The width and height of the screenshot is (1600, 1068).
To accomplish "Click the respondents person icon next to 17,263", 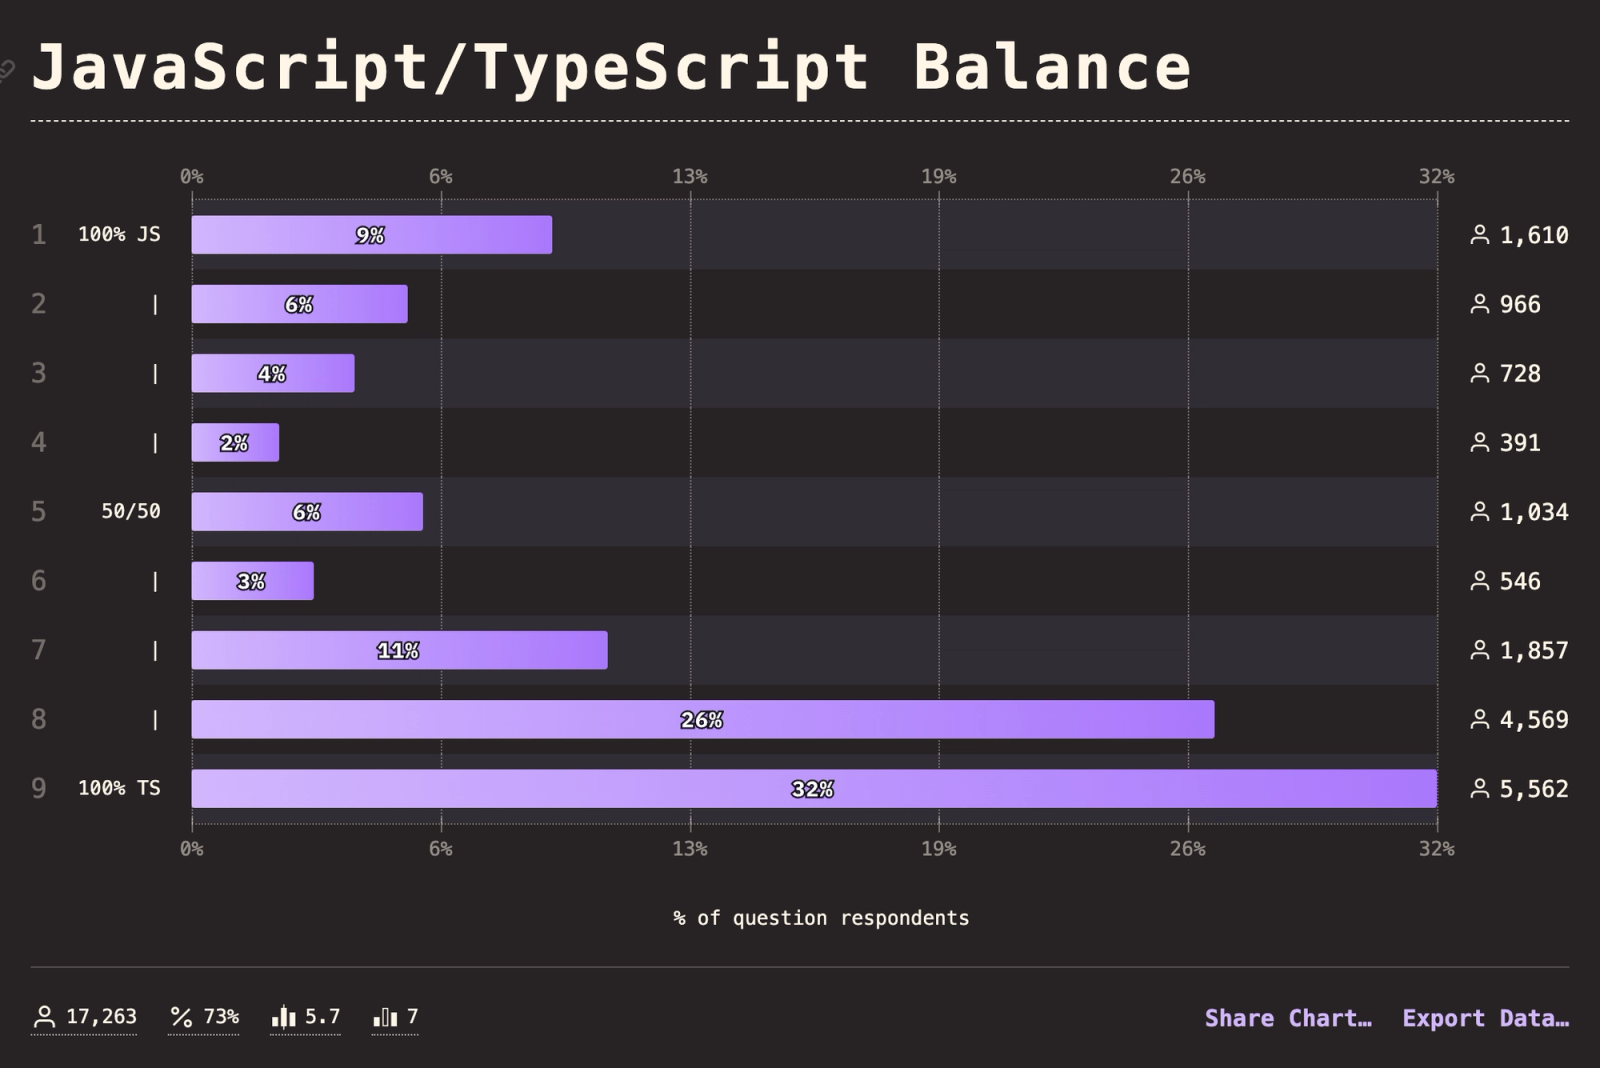I will tap(44, 1017).
